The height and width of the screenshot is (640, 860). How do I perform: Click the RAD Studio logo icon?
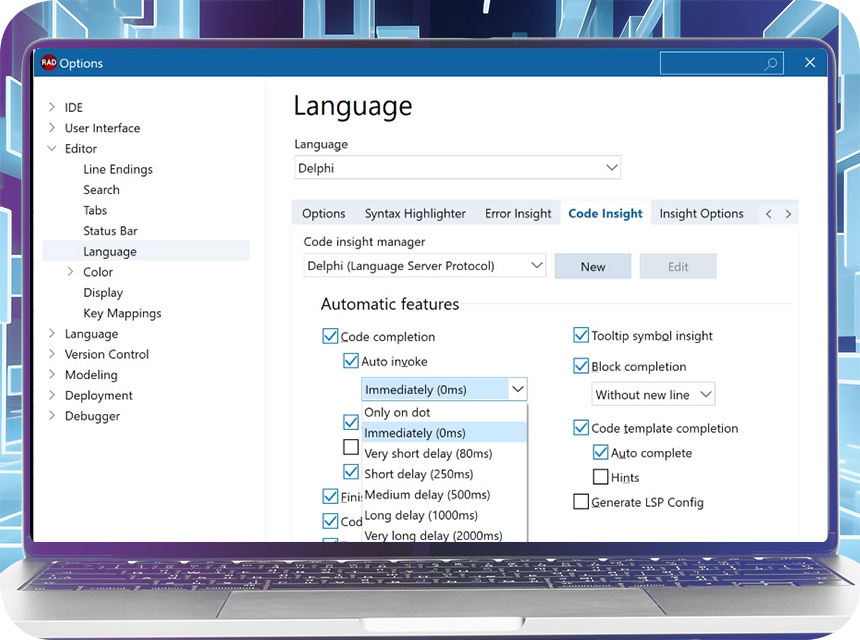click(x=48, y=63)
